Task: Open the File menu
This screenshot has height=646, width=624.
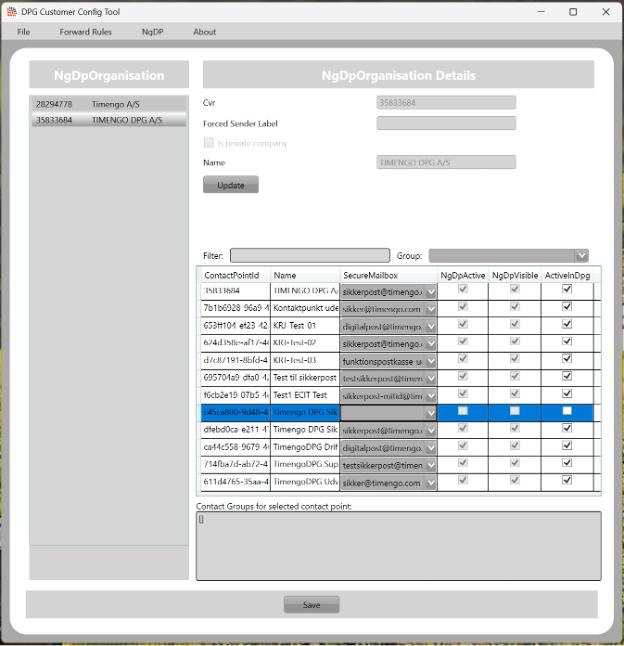Action: pos(24,32)
